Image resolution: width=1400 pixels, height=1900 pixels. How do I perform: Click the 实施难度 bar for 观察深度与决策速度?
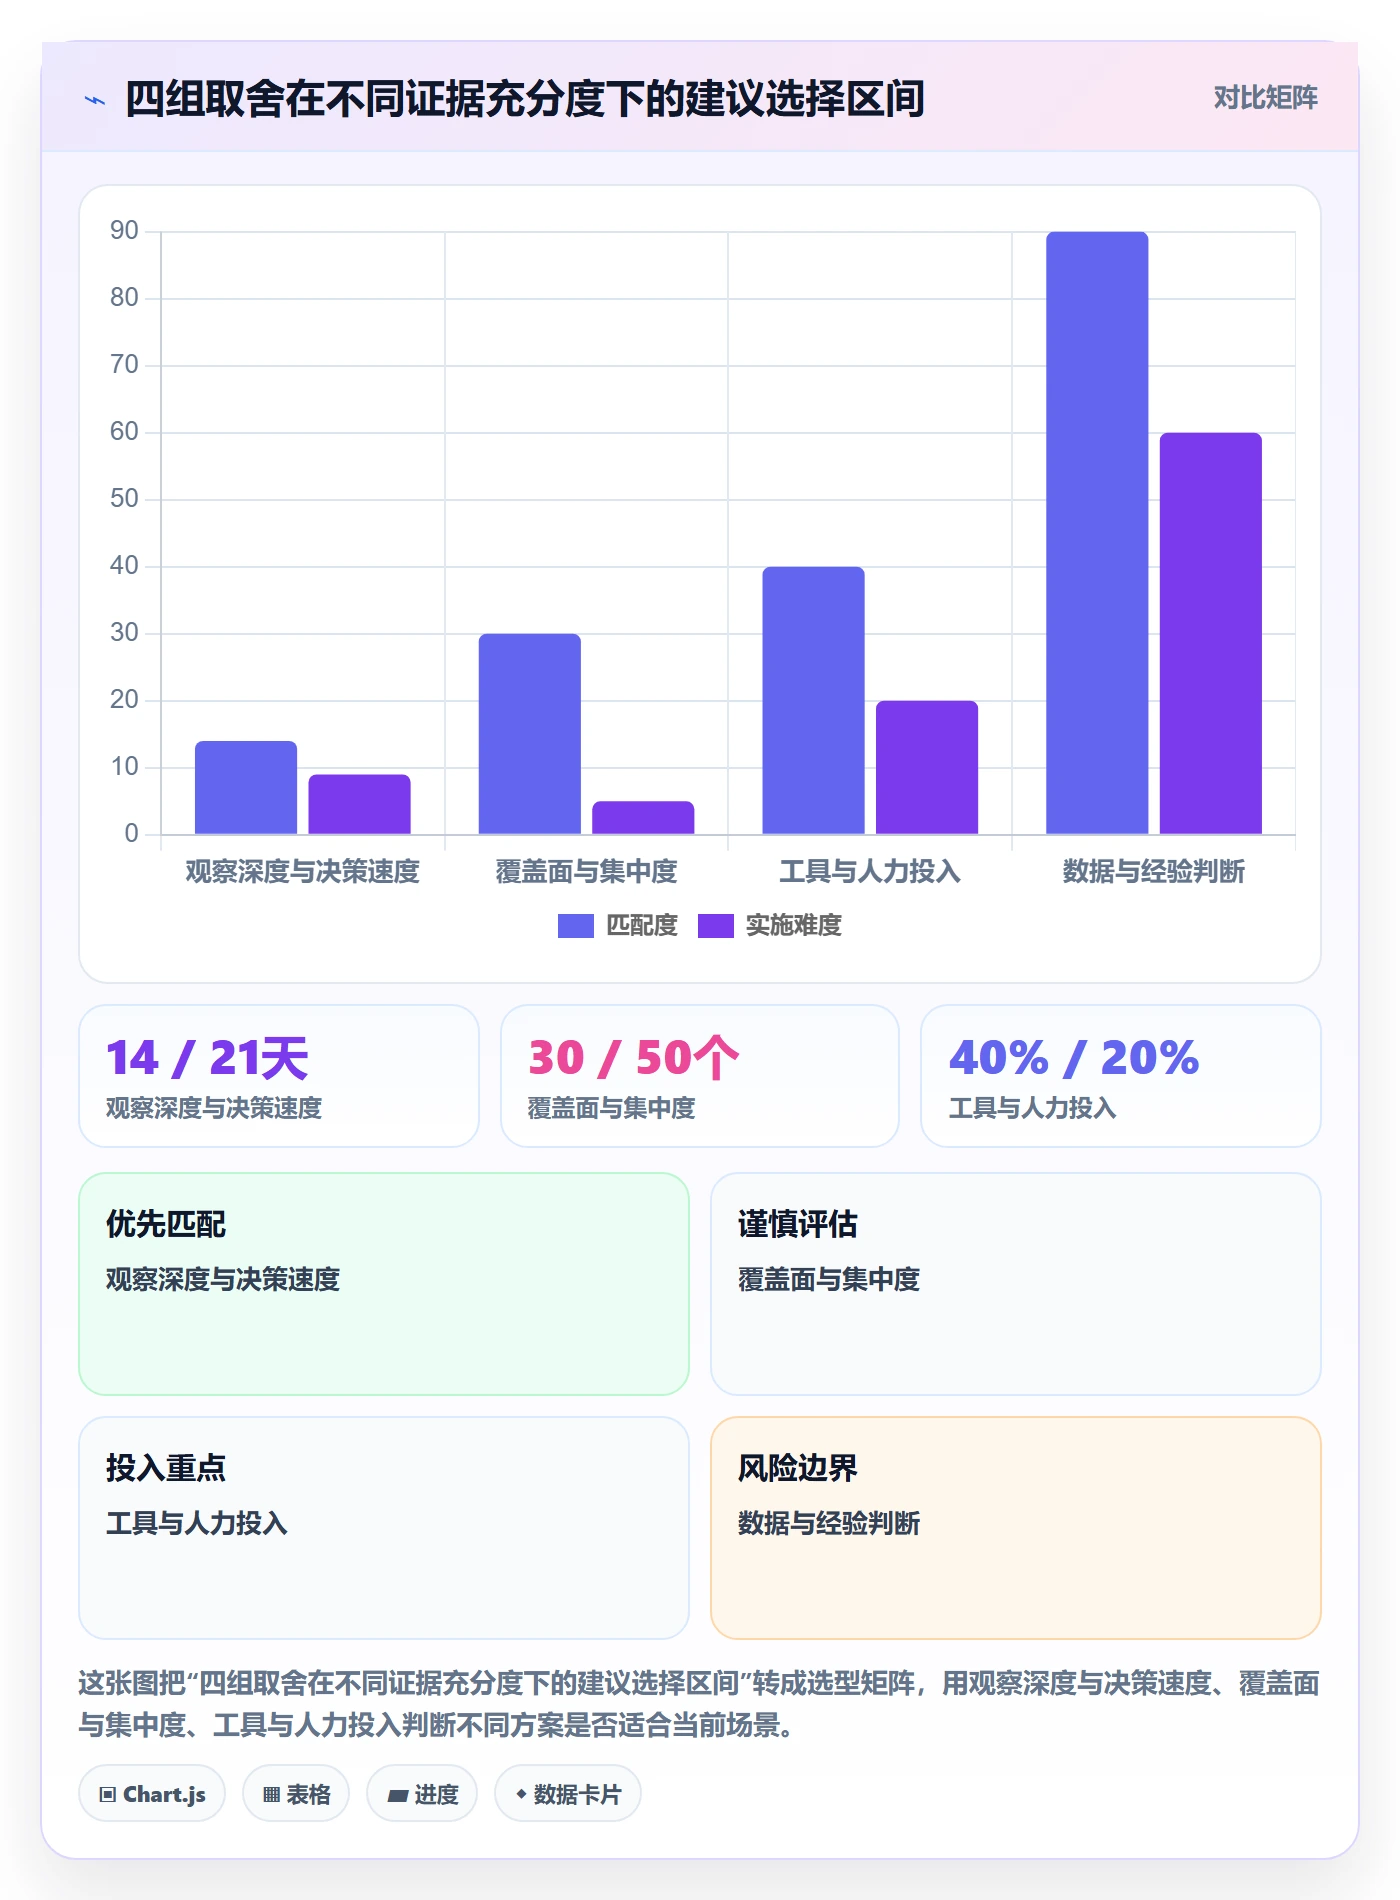[x=359, y=804]
